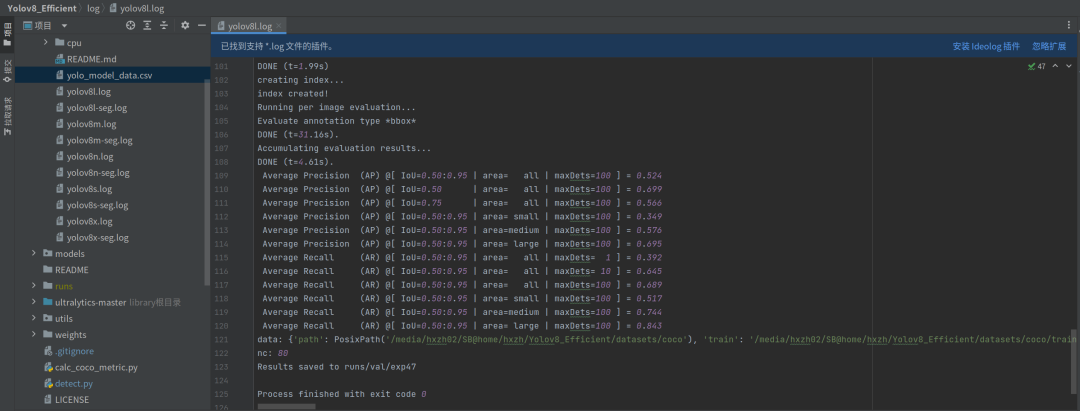The width and height of the screenshot is (1080, 411).
Task: Click the editor horizontal scrollbar thumb
Action: (x=286, y=407)
